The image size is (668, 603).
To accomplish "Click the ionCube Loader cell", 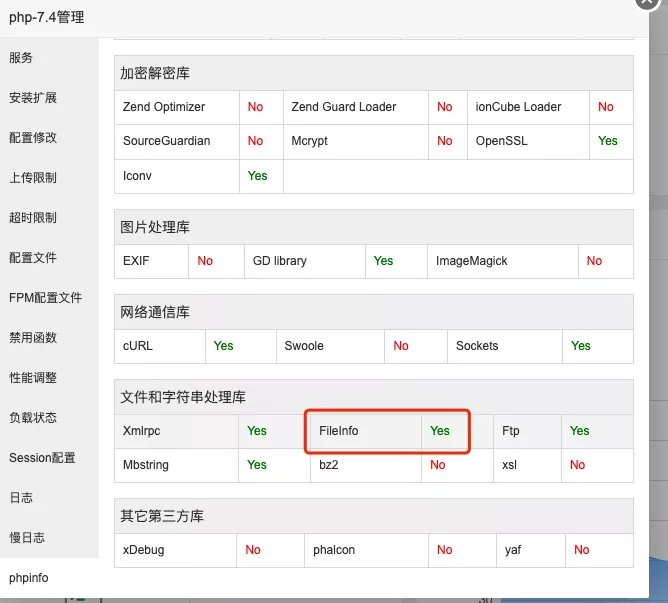I will [528, 107].
